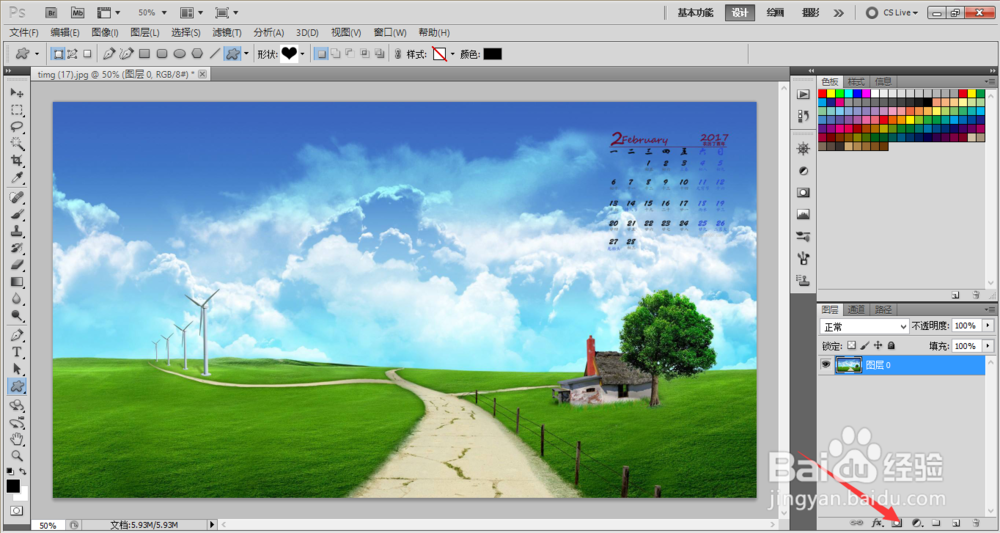The image size is (1000, 533).
Task: Click the foreground color swatch in toolbox
Action: (x=13, y=486)
